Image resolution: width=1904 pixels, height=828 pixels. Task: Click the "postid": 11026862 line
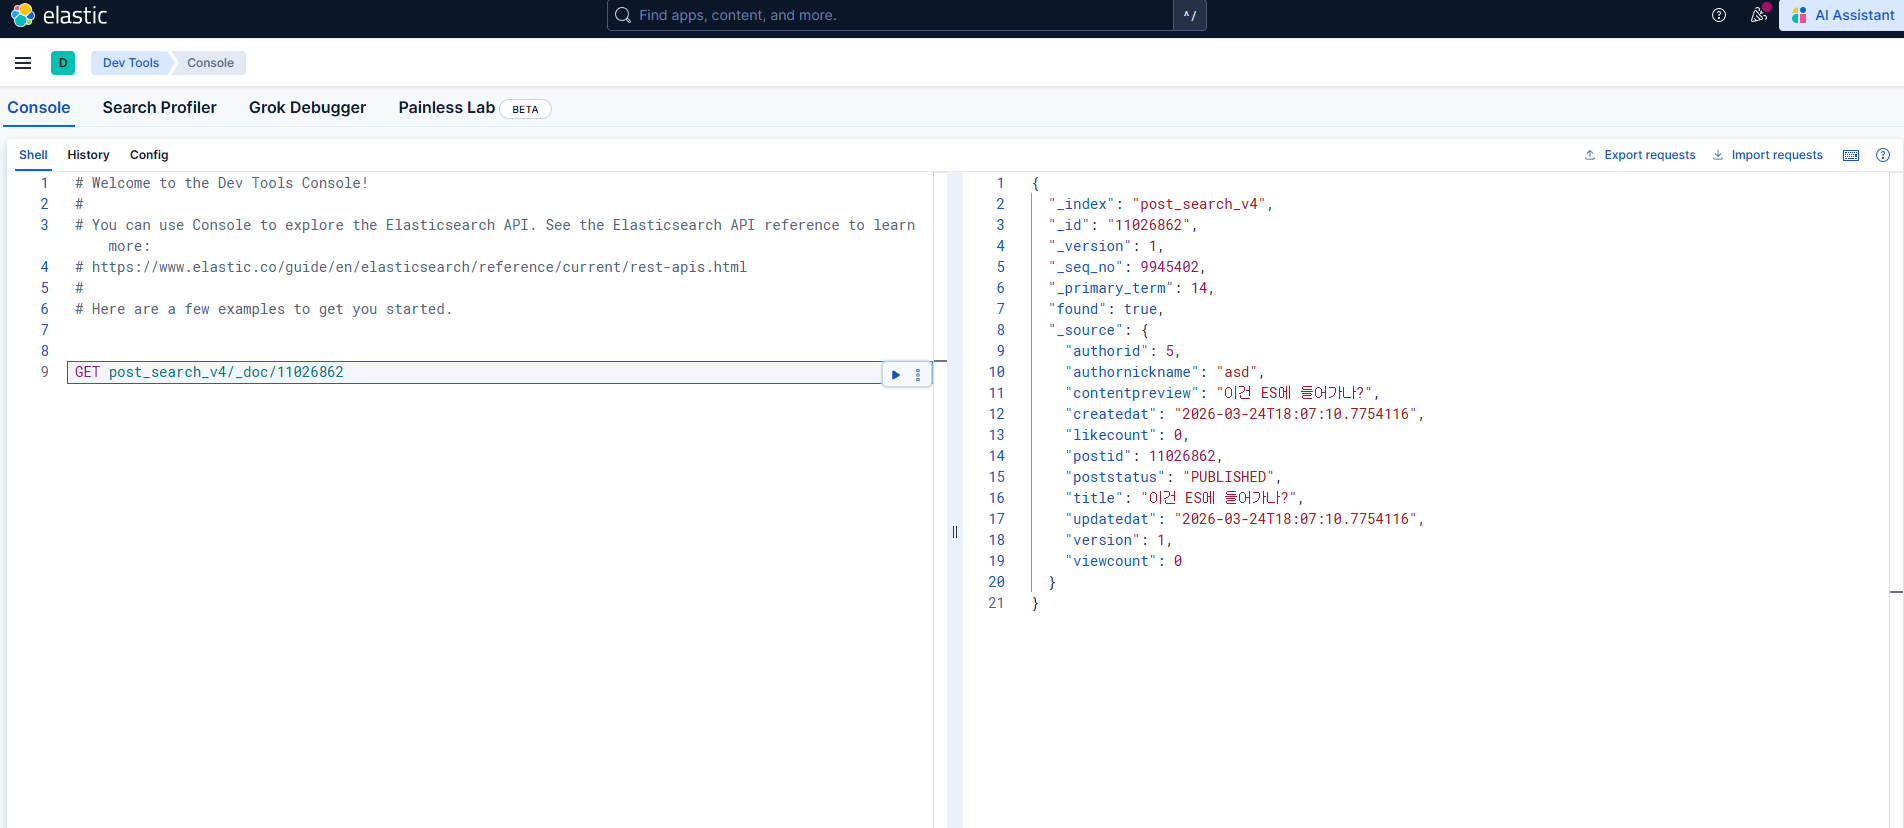(1144, 456)
